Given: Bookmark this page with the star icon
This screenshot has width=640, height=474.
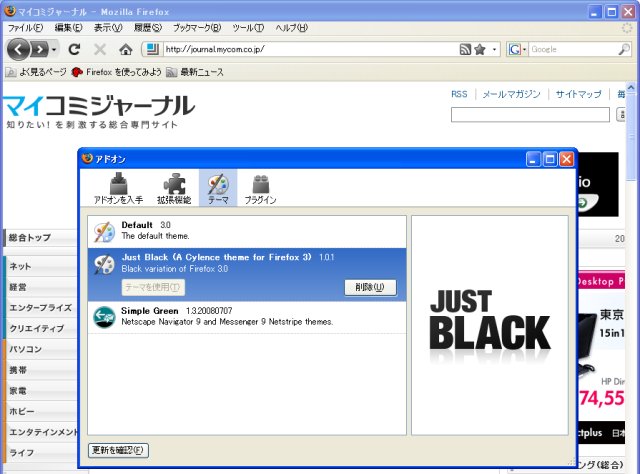Looking at the screenshot, I should click(x=480, y=49).
